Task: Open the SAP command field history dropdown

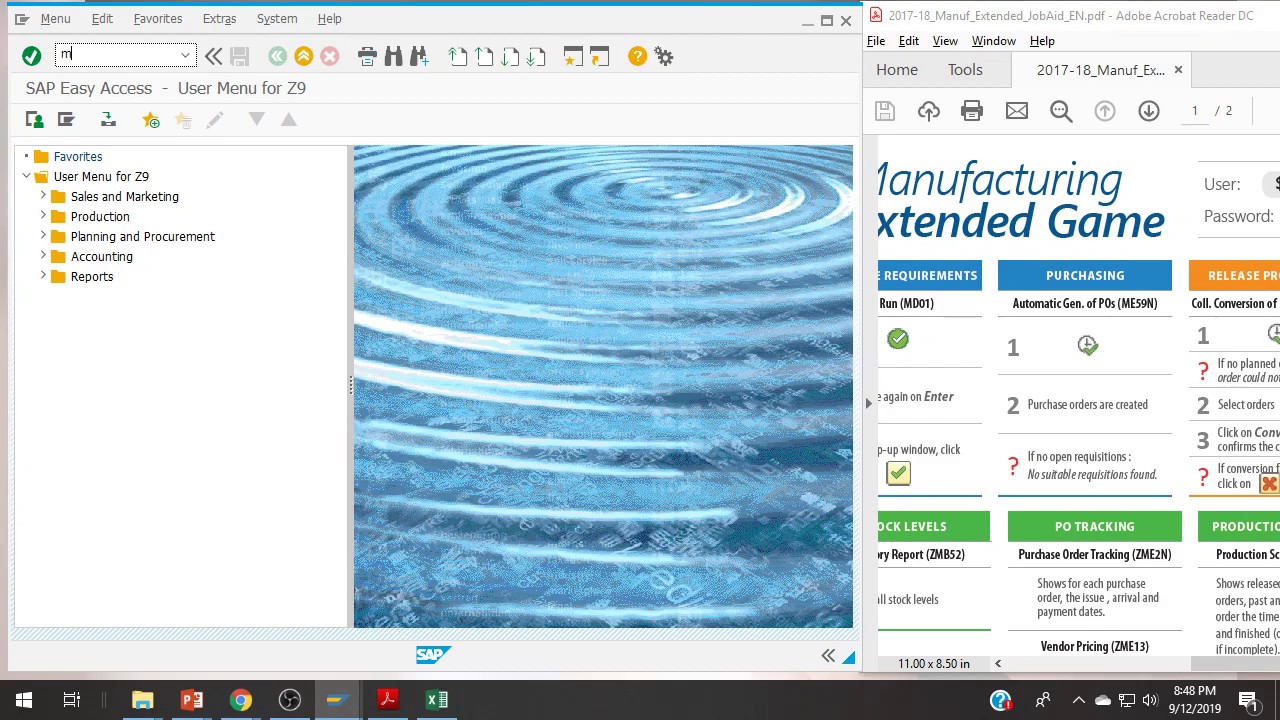Action: click(x=186, y=56)
